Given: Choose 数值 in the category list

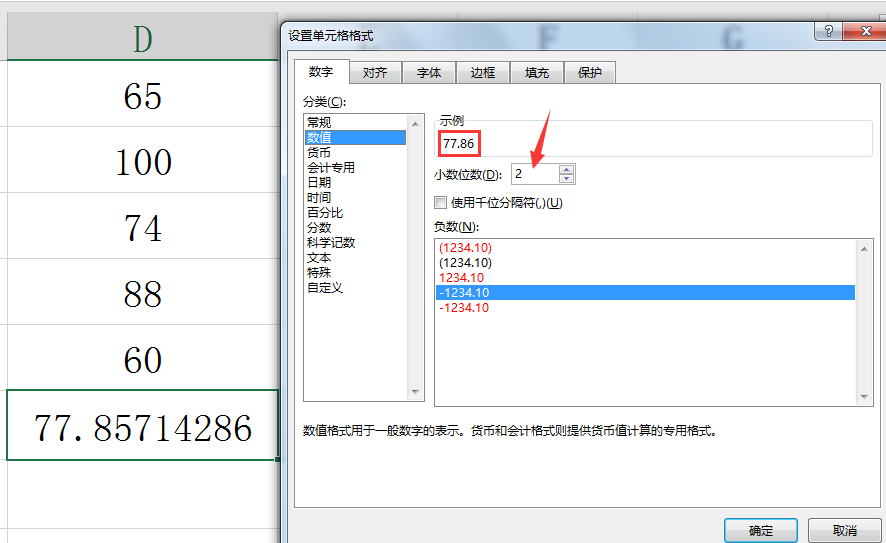Looking at the screenshot, I should [355, 137].
